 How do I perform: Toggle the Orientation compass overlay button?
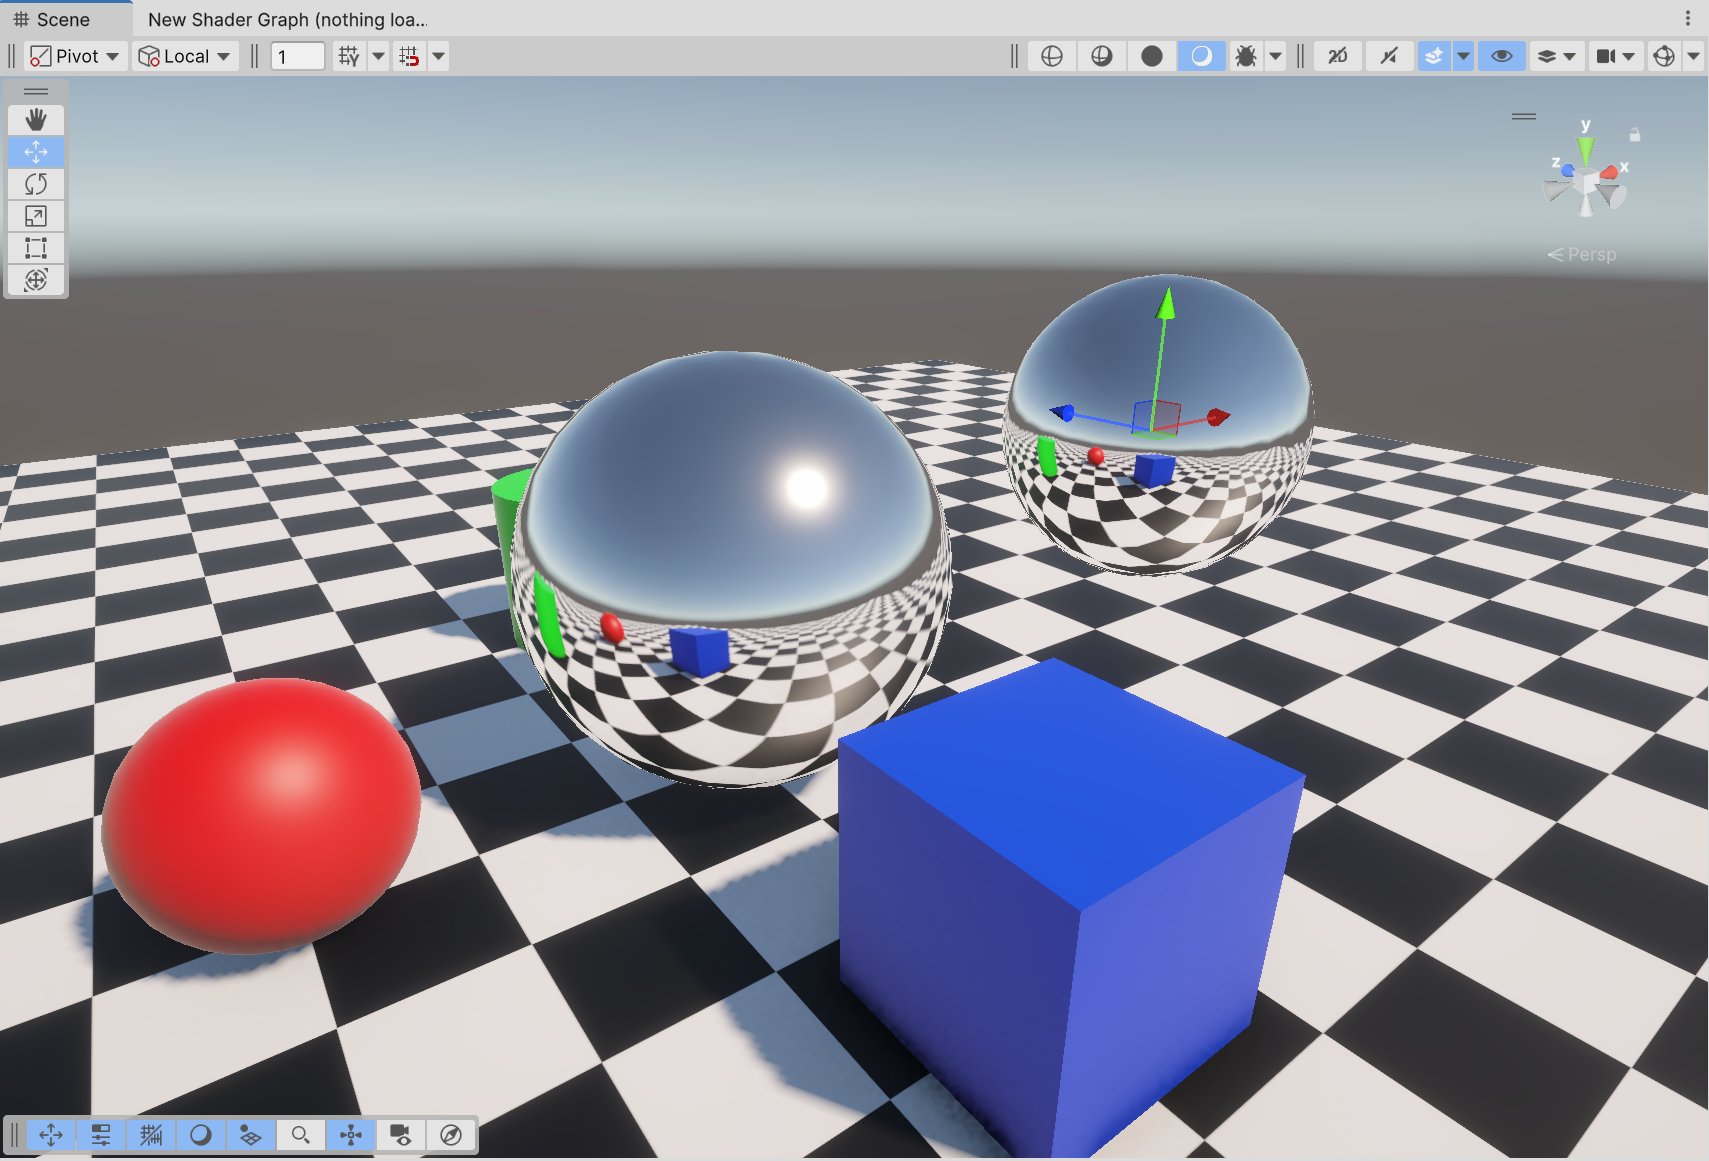point(451,1135)
